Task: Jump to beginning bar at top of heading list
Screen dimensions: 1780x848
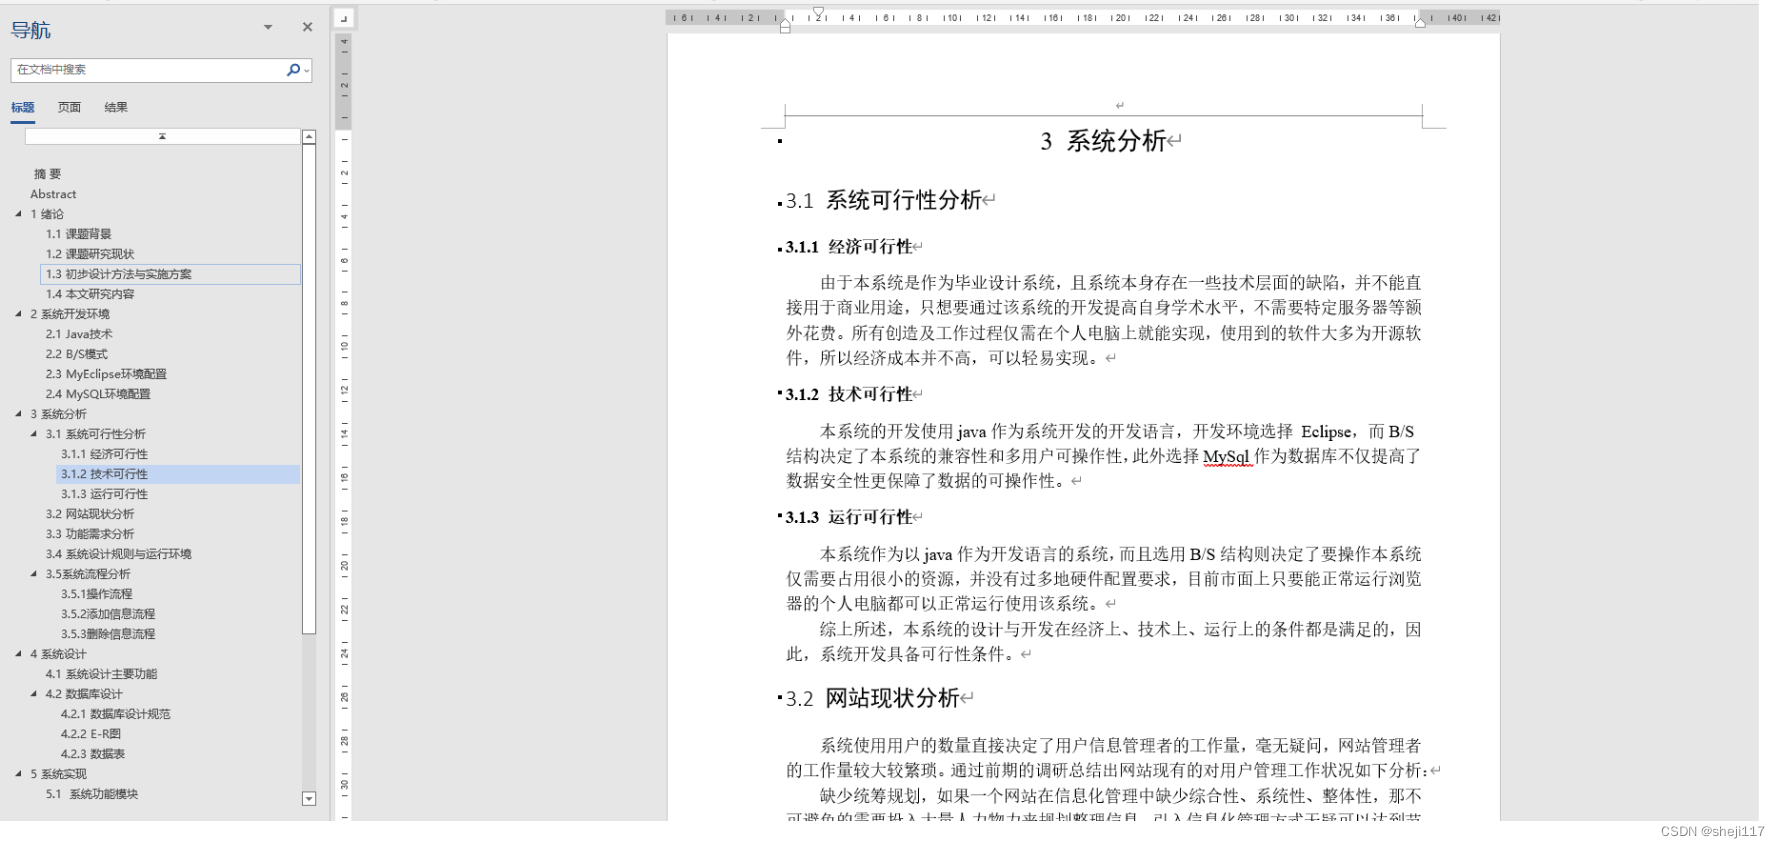Action: (162, 136)
